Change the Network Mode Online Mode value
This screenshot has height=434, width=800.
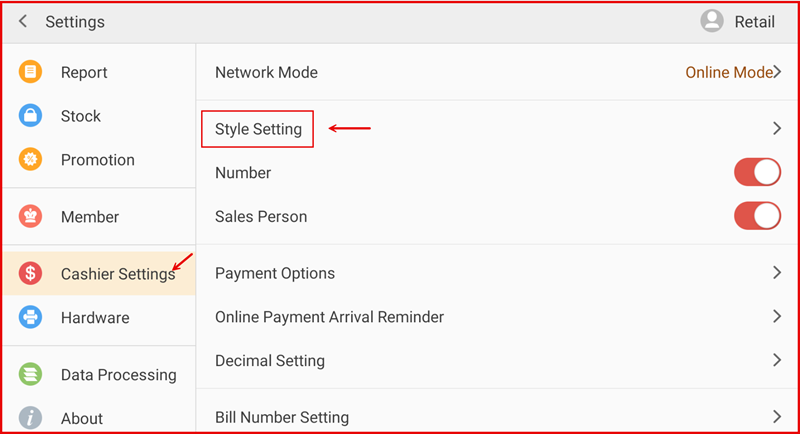[x=728, y=72]
